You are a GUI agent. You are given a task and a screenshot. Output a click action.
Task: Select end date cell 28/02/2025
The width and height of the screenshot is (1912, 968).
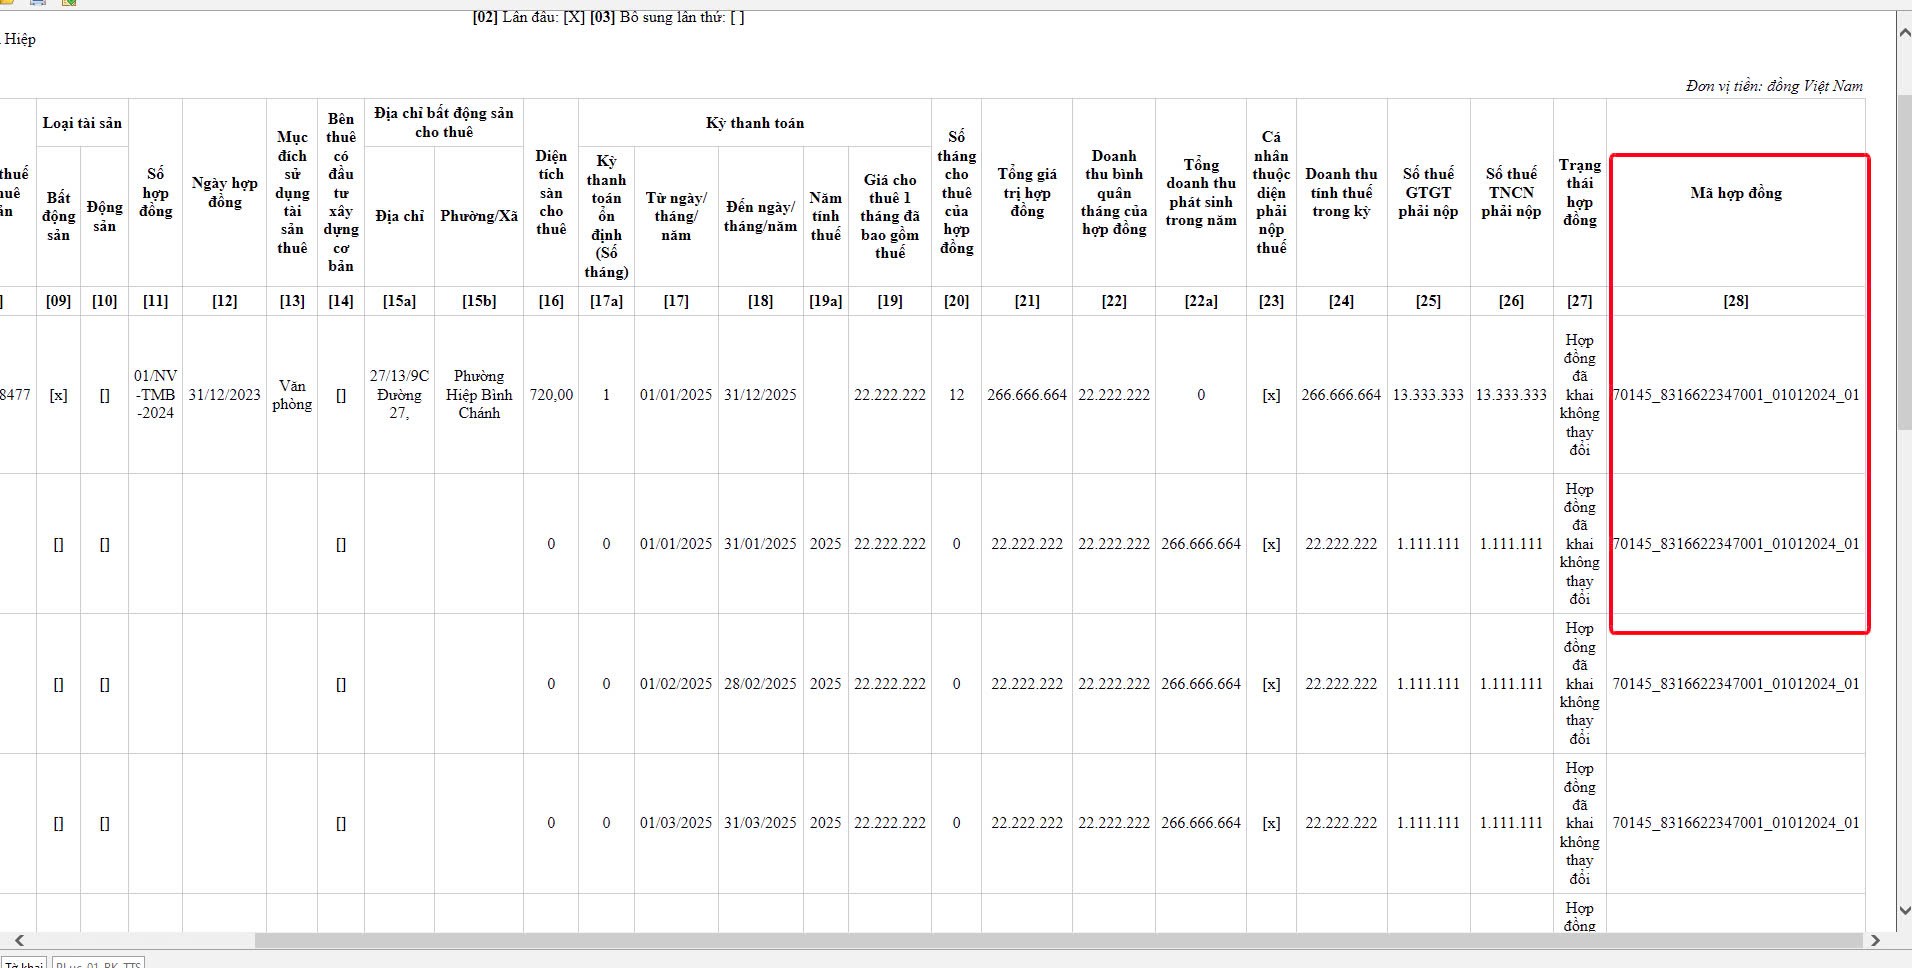(x=760, y=684)
